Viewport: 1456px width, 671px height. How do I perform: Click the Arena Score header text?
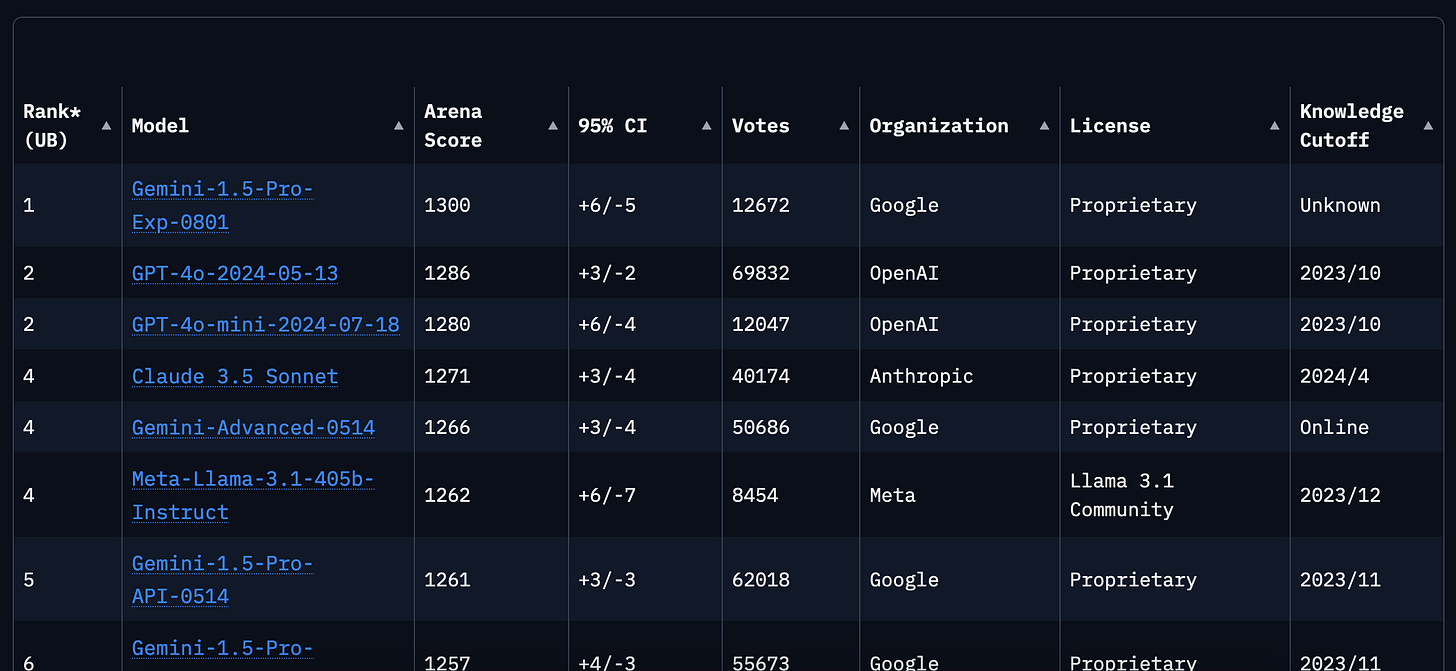tap(453, 126)
